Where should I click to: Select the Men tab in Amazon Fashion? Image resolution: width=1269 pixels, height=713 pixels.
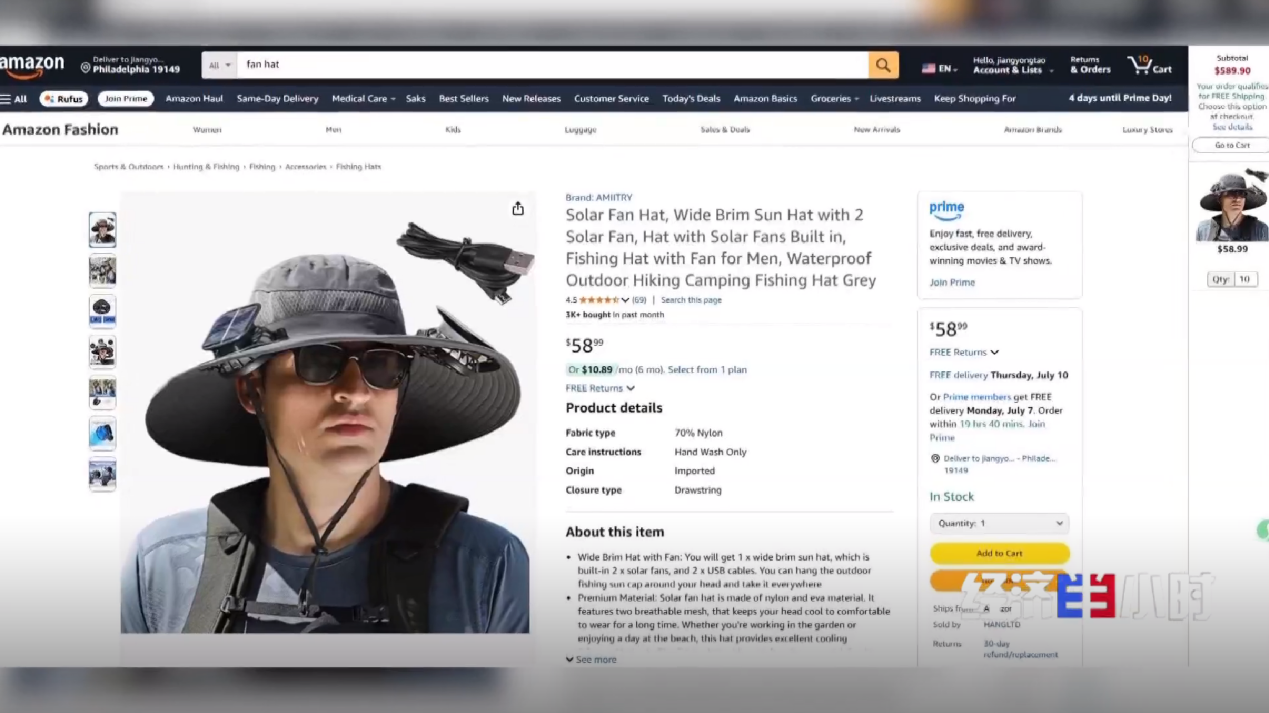333,130
